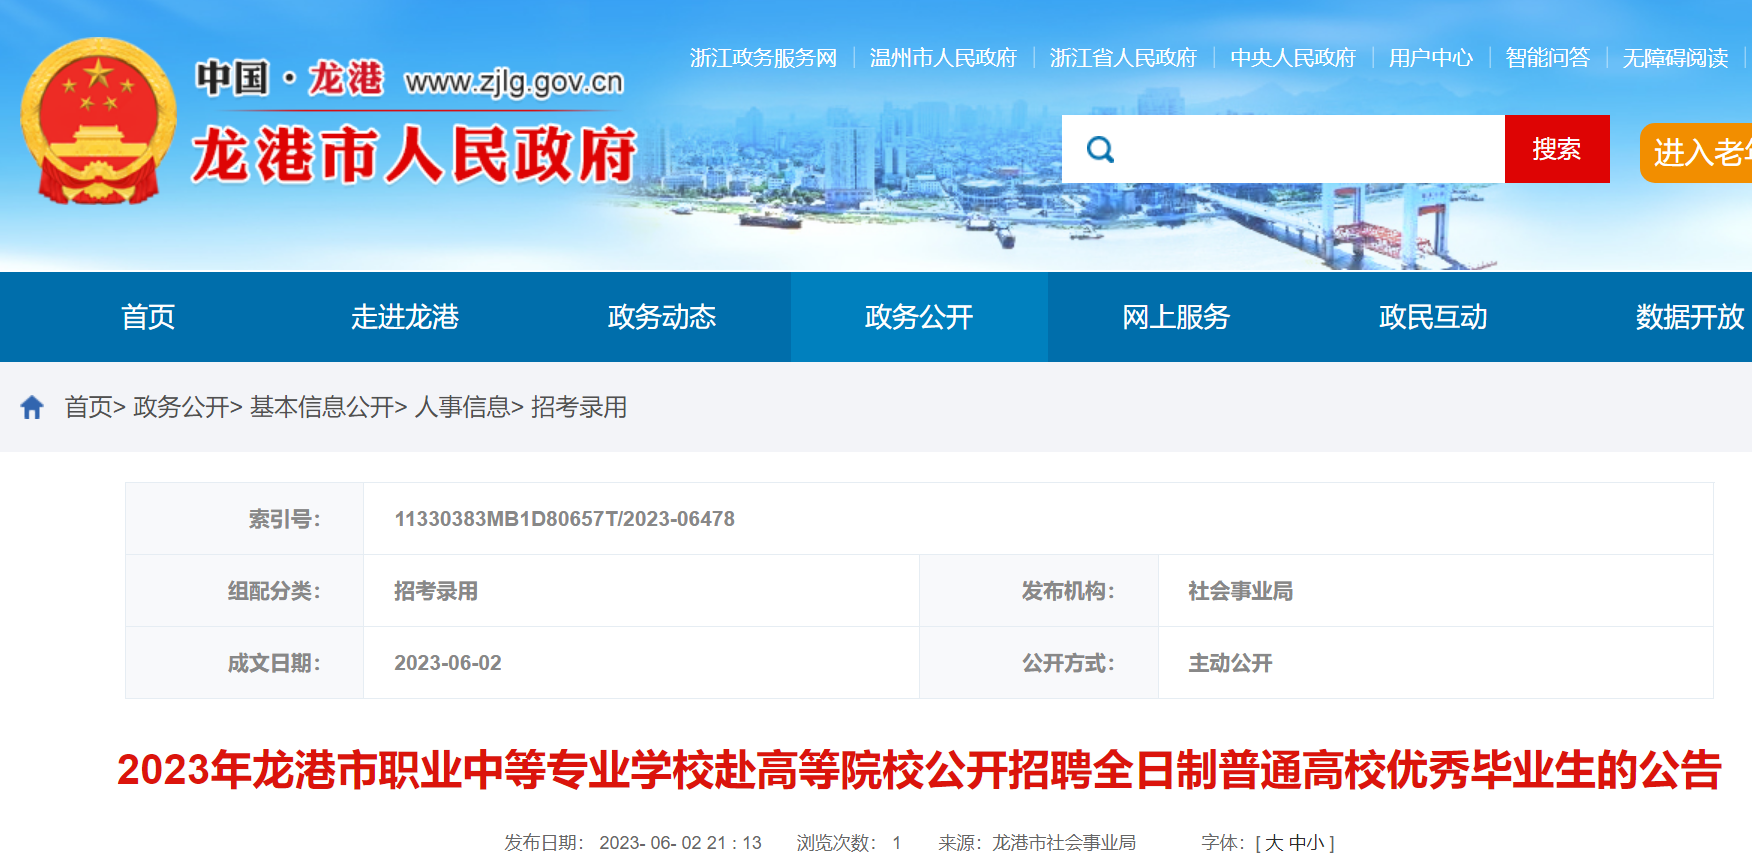Open 无障碍阅读 top link

[x=1676, y=58]
